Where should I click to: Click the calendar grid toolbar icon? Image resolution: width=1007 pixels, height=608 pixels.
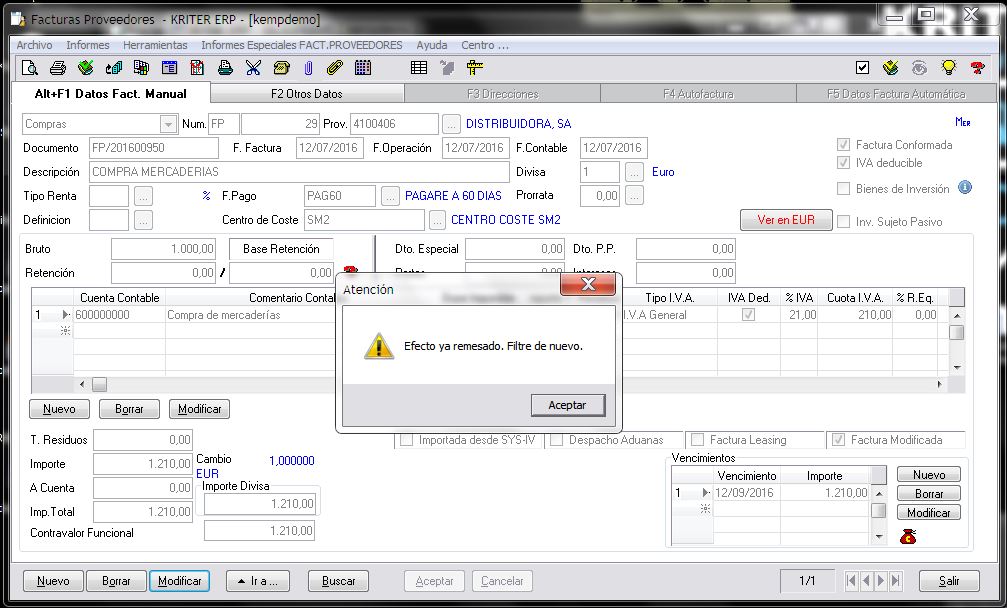point(363,67)
